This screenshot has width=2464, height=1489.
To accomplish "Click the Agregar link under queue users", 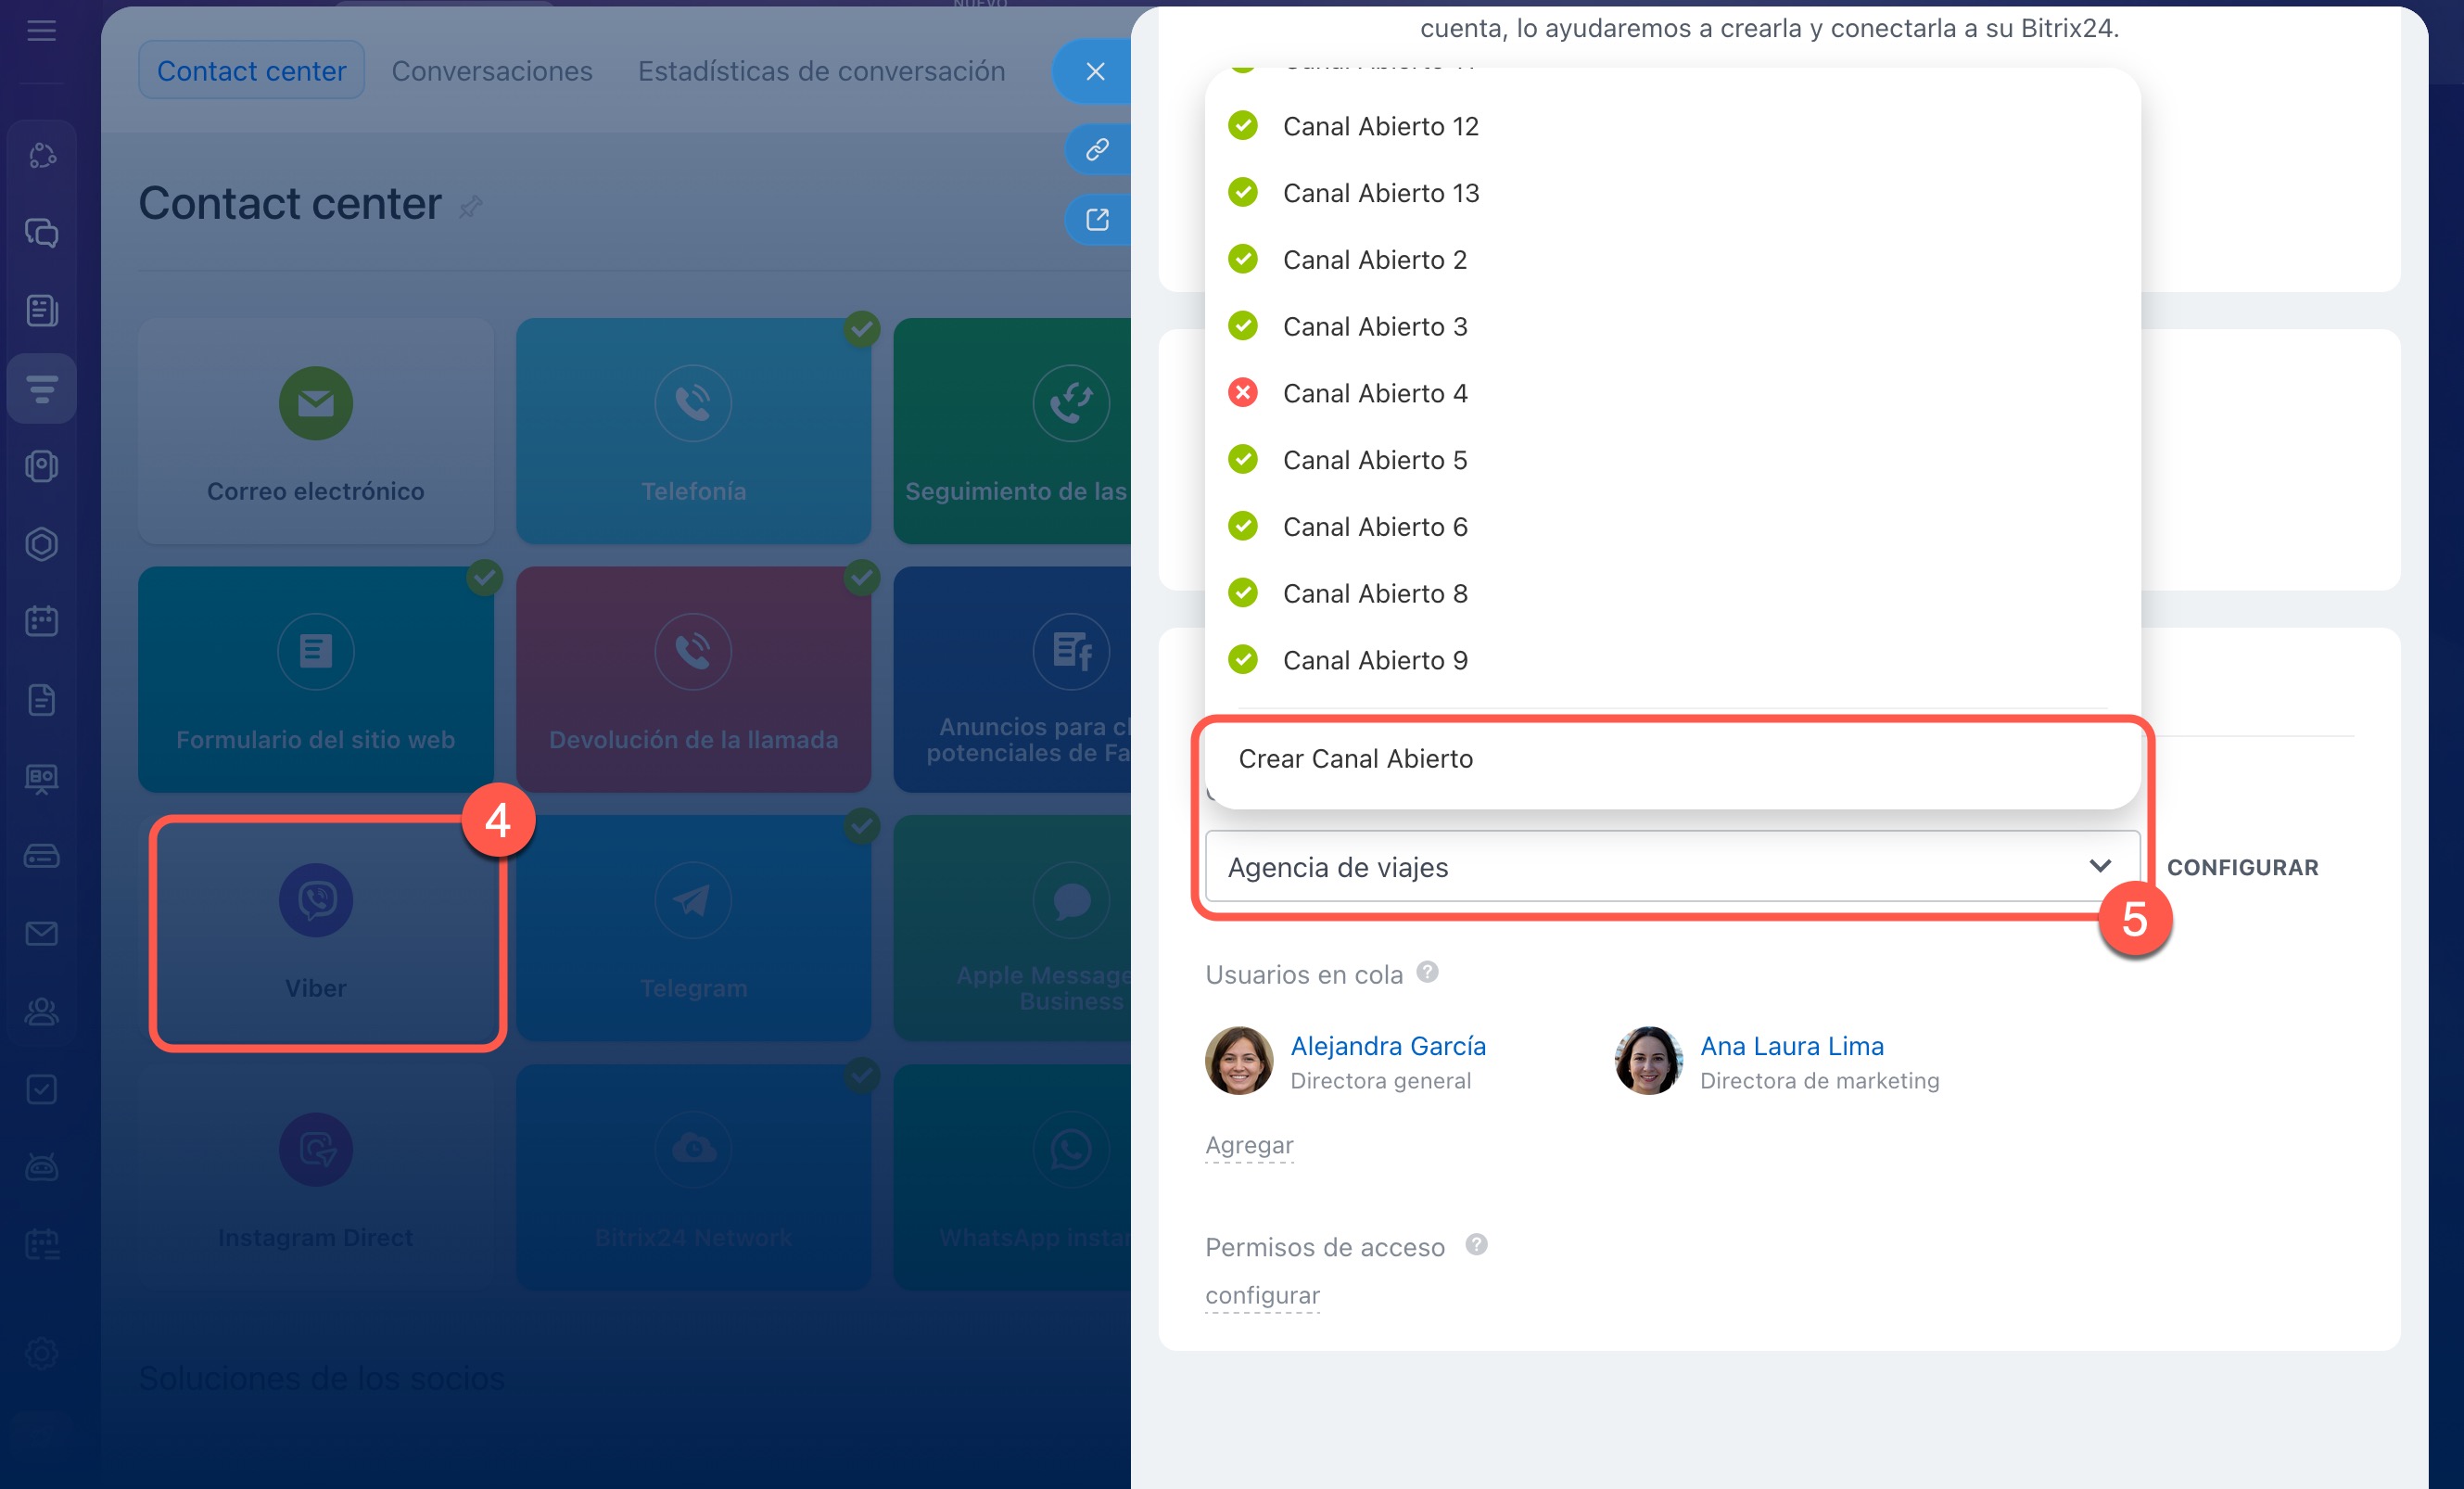I will [1248, 1145].
